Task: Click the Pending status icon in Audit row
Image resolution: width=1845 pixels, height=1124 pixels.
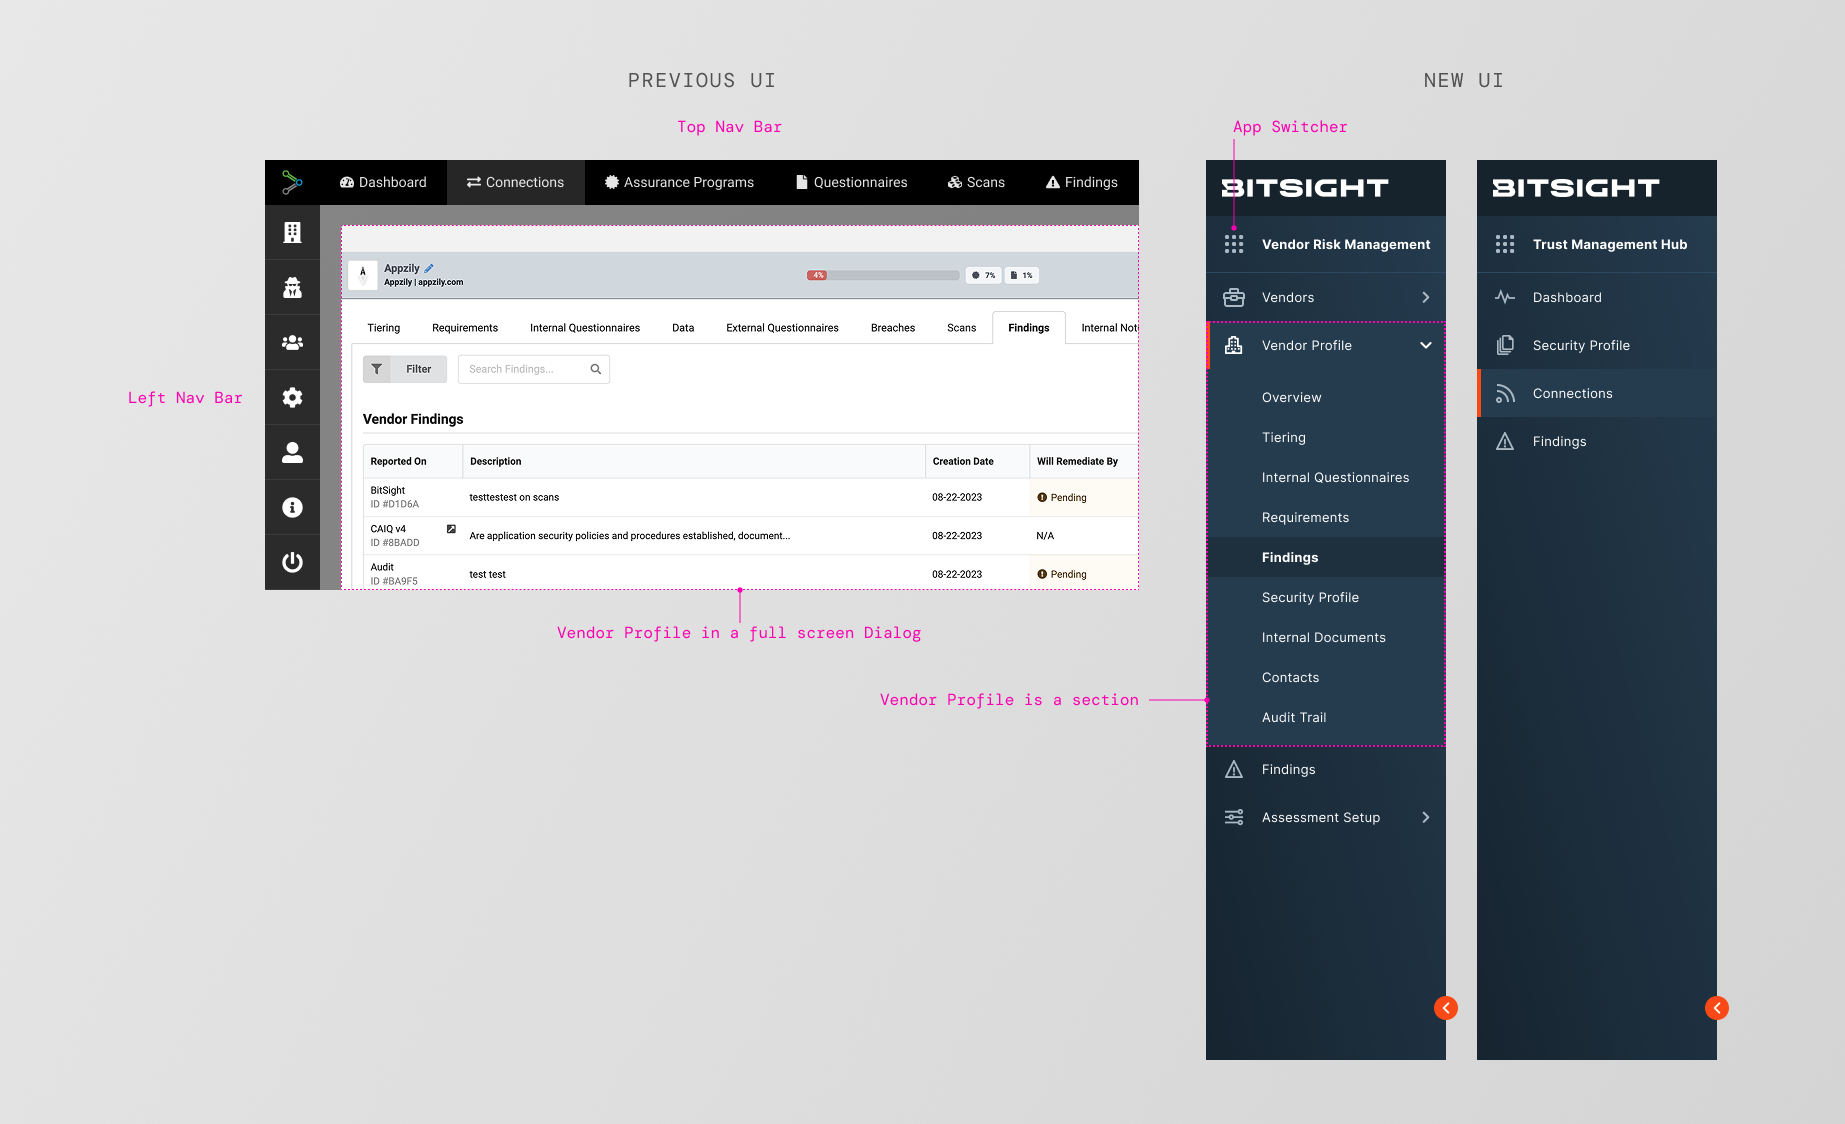Action: coord(1042,574)
